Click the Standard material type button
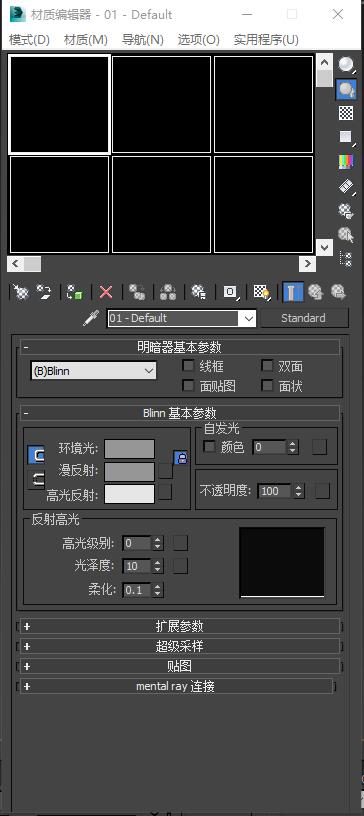The height and width of the screenshot is (816, 364). click(x=303, y=318)
